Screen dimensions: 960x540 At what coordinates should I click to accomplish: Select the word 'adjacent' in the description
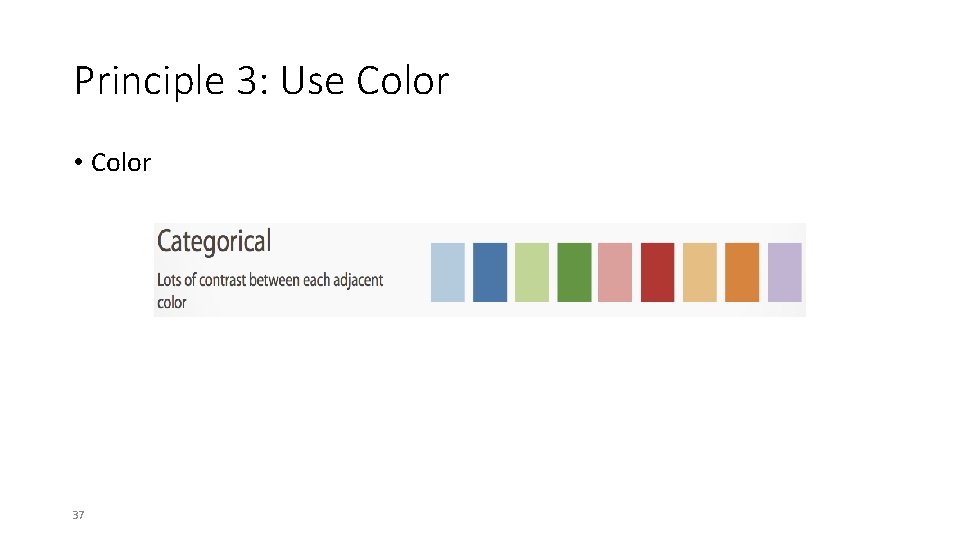[358, 280]
